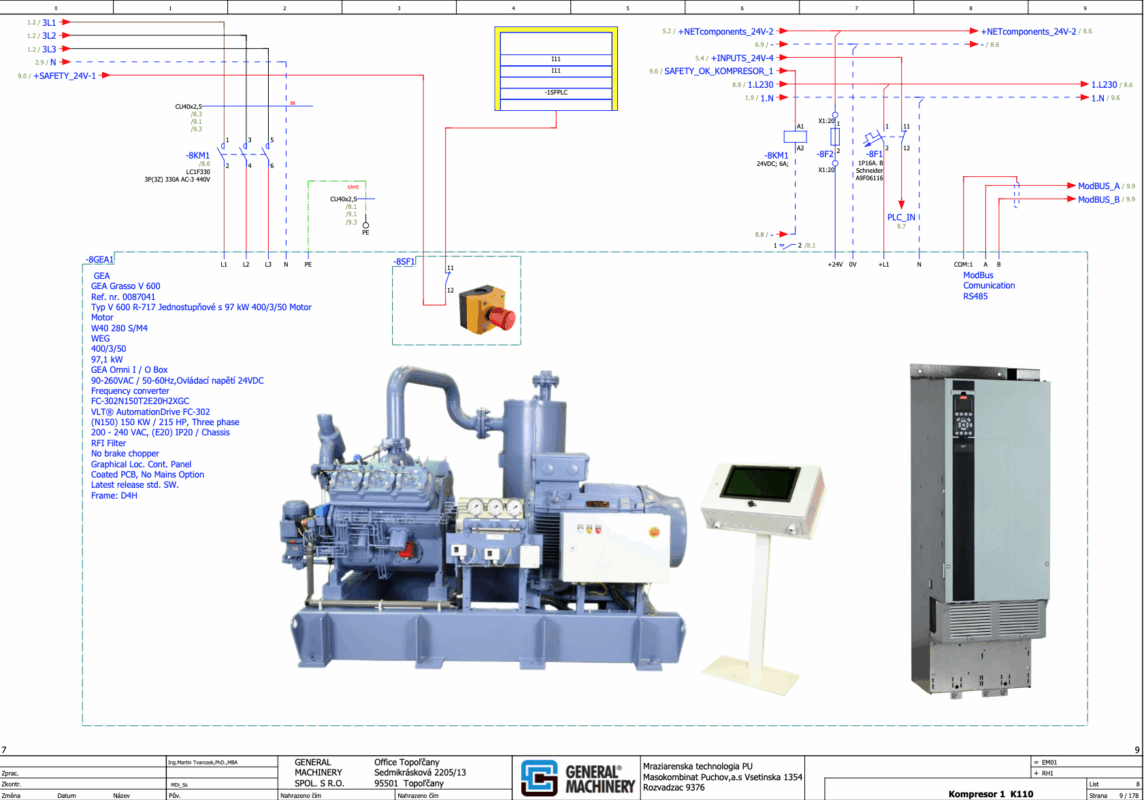Click the '= EM01' designation field

click(x=1045, y=762)
